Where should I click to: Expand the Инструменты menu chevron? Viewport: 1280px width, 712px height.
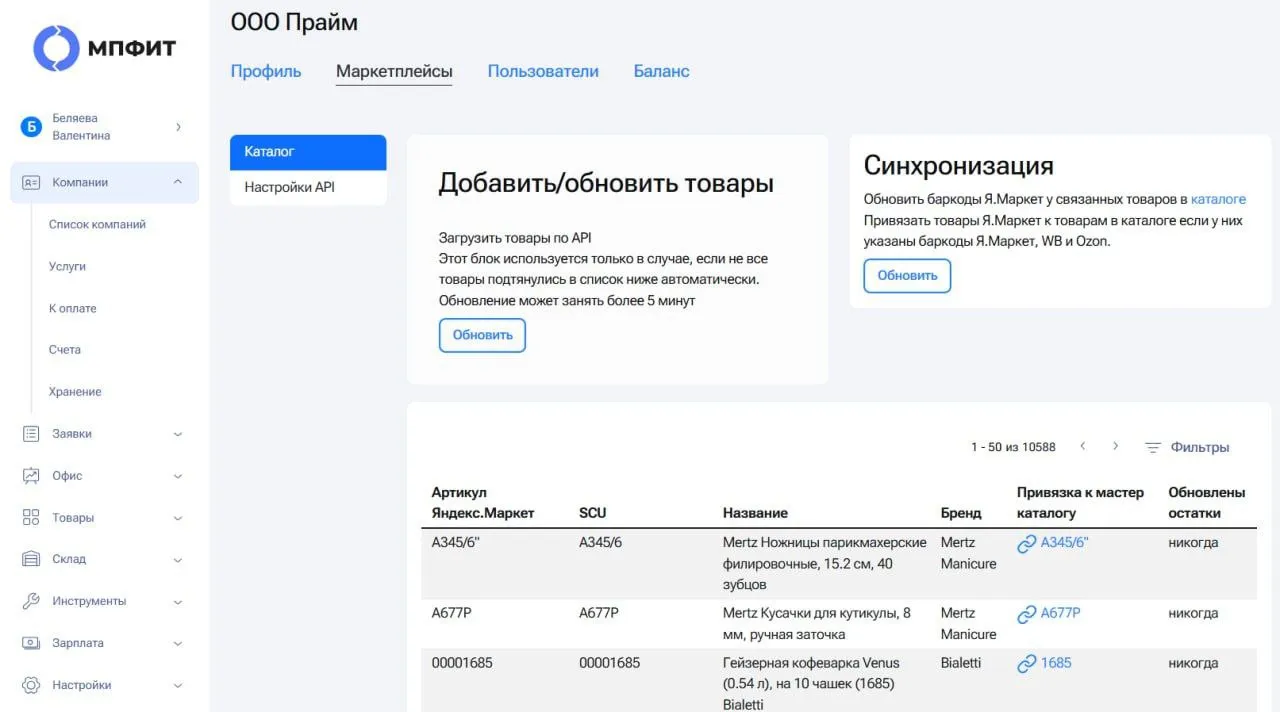tap(178, 602)
